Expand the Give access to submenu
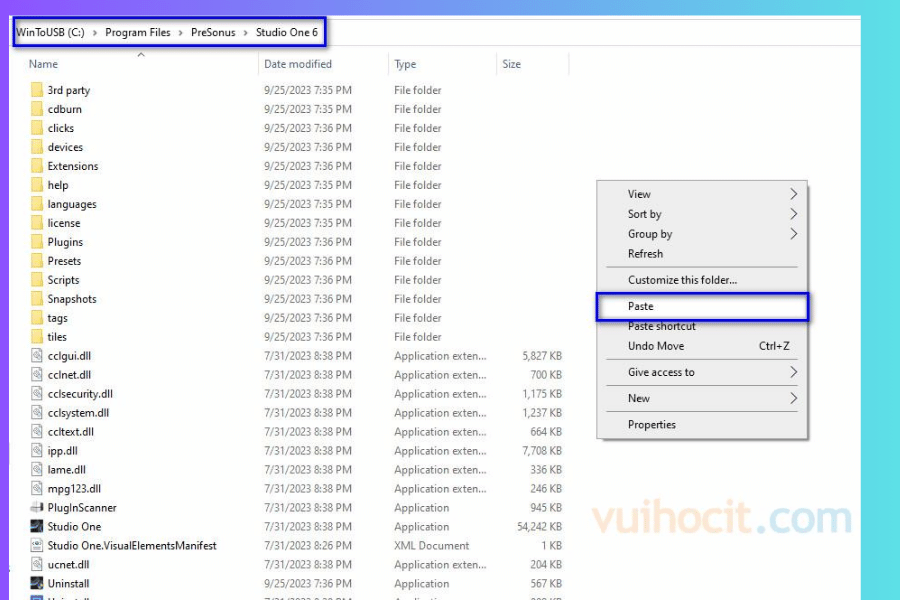Image resolution: width=900 pixels, height=600 pixels. 794,372
